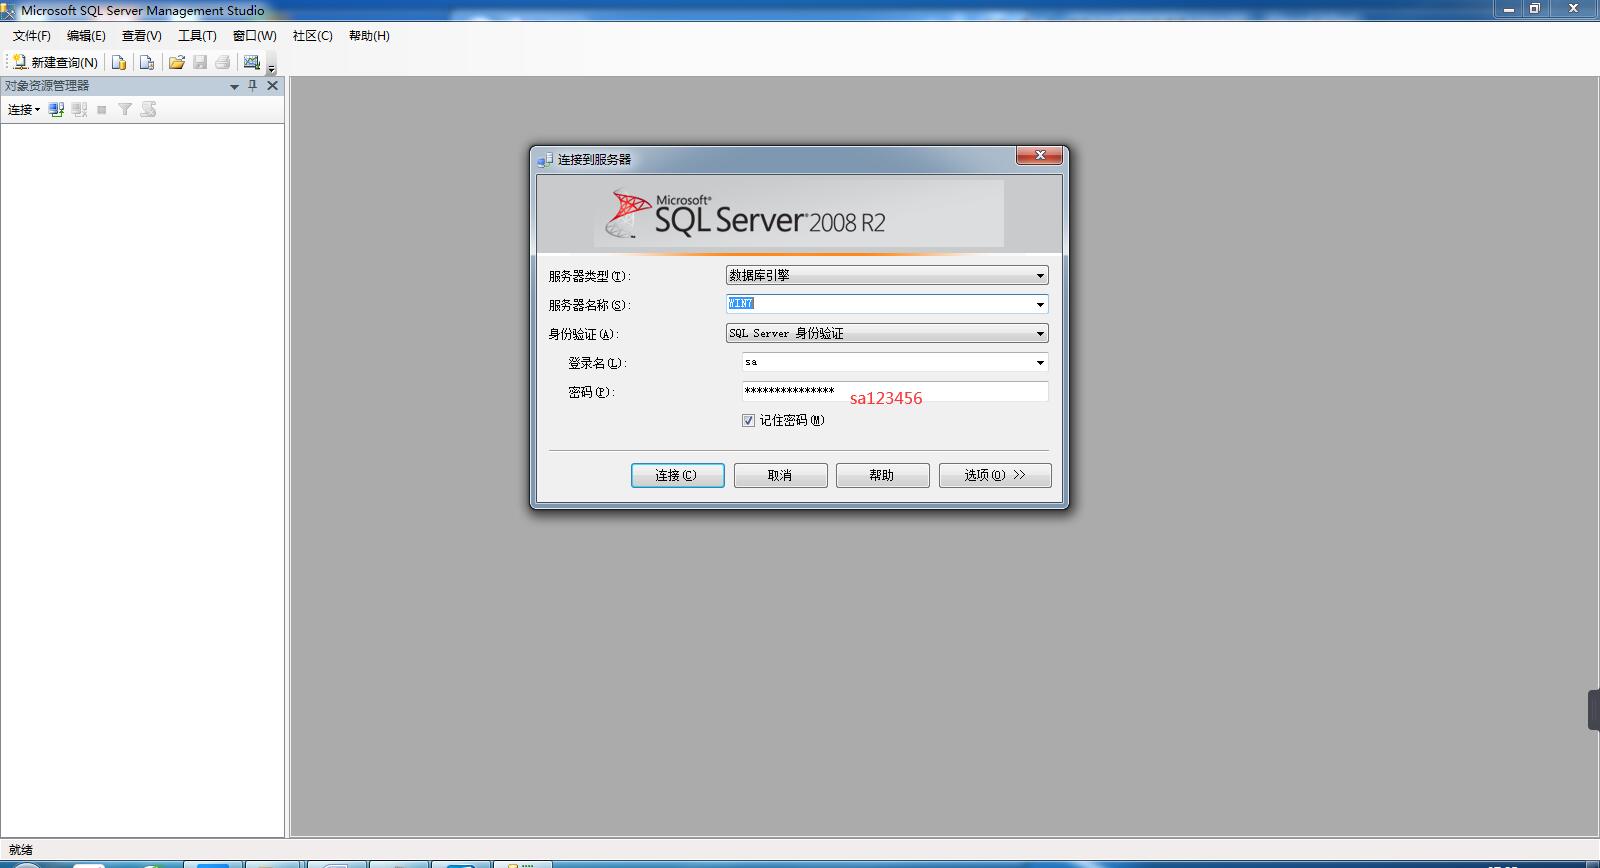
Task: Click the Object Explorer (对象资源管理器) title text
Action: point(47,86)
